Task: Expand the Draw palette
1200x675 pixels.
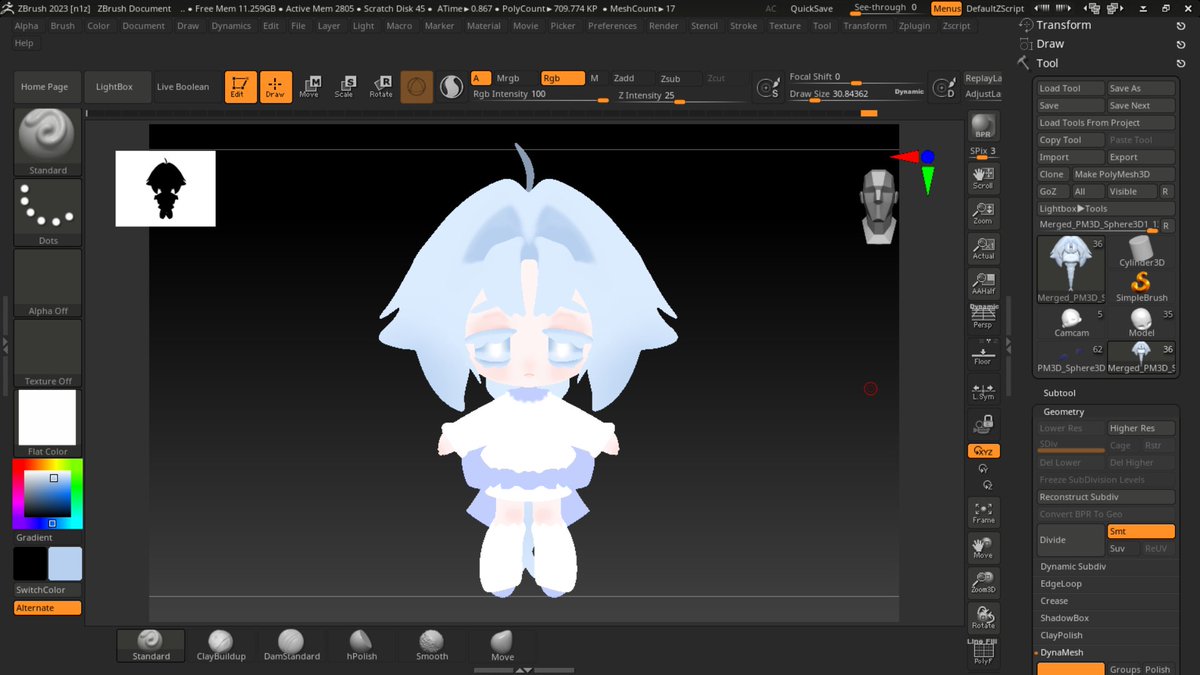Action: tap(1050, 44)
